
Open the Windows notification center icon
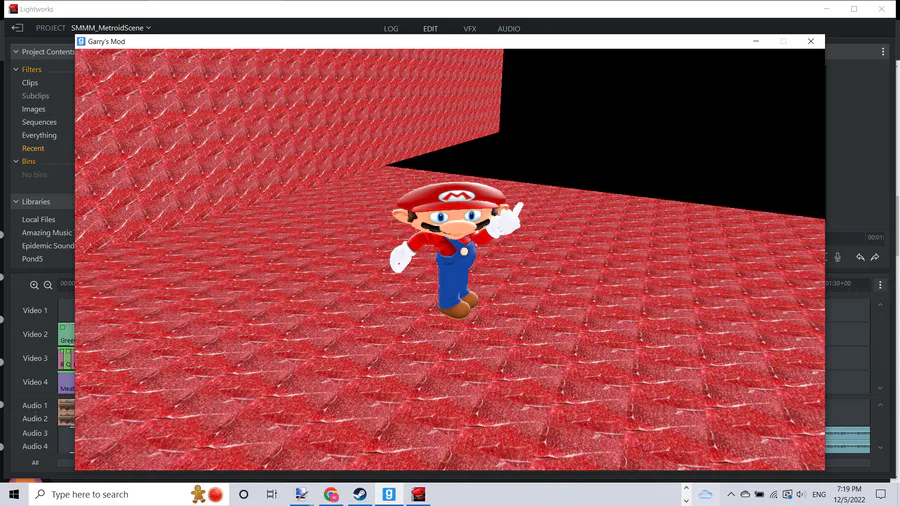pos(880,494)
